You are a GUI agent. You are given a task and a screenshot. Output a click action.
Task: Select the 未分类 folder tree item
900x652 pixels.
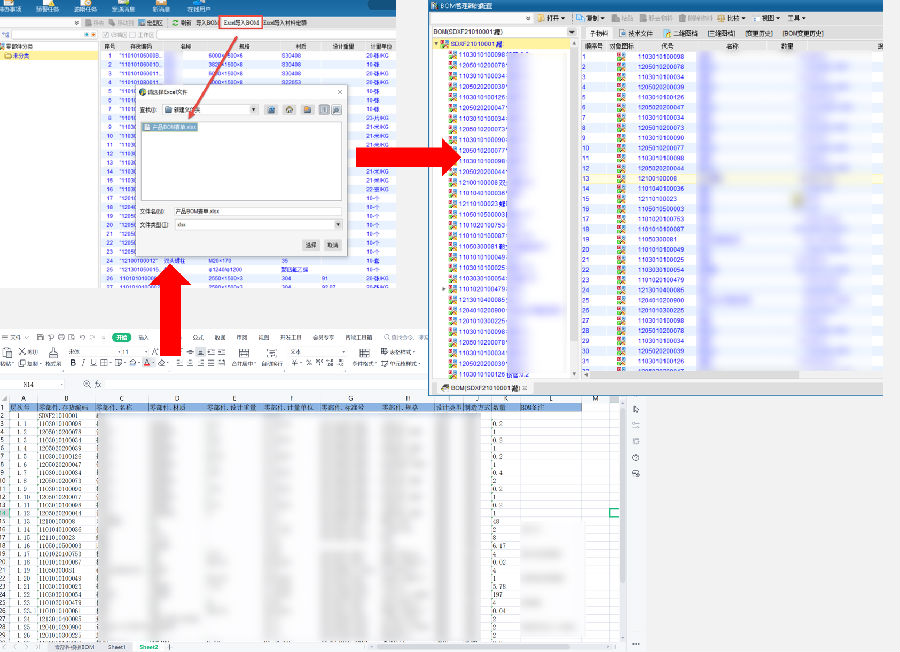(x=19, y=56)
